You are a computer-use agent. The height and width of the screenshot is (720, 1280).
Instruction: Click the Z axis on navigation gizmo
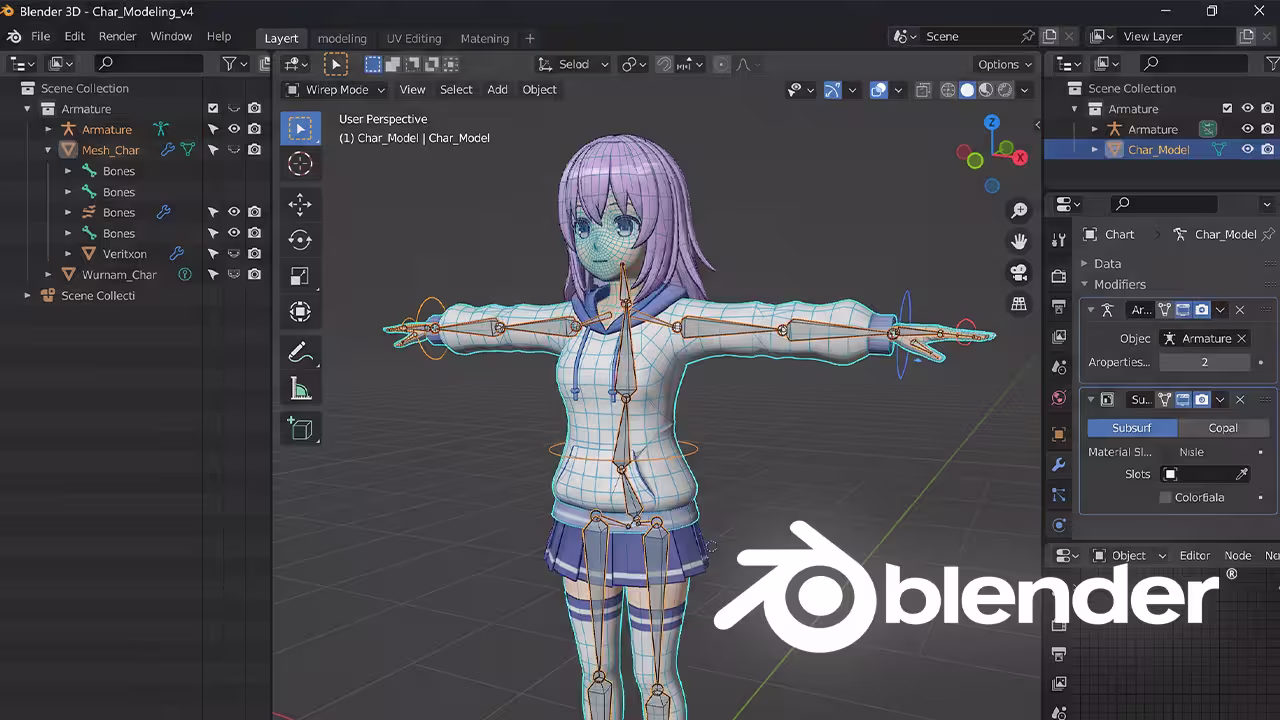click(991, 122)
